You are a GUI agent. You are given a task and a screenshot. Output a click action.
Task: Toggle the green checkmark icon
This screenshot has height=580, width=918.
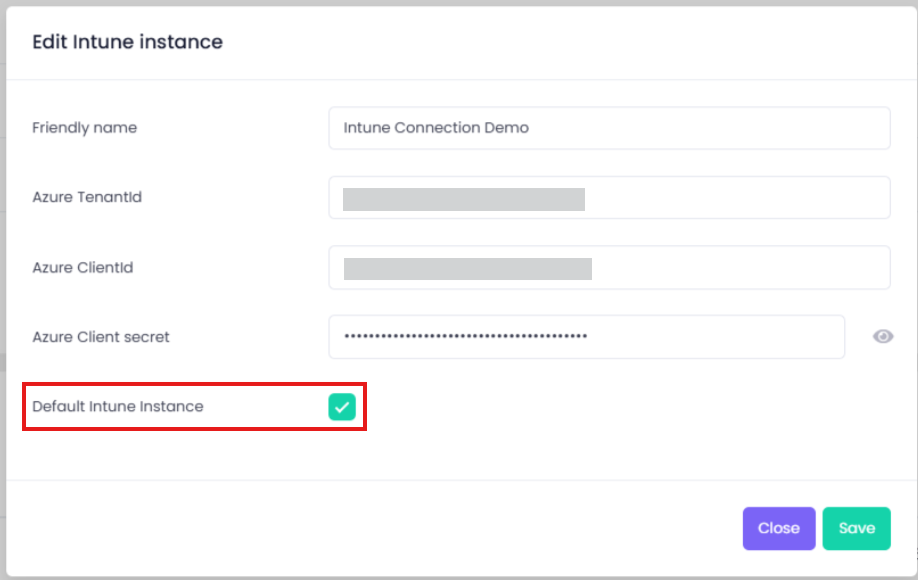click(x=342, y=407)
